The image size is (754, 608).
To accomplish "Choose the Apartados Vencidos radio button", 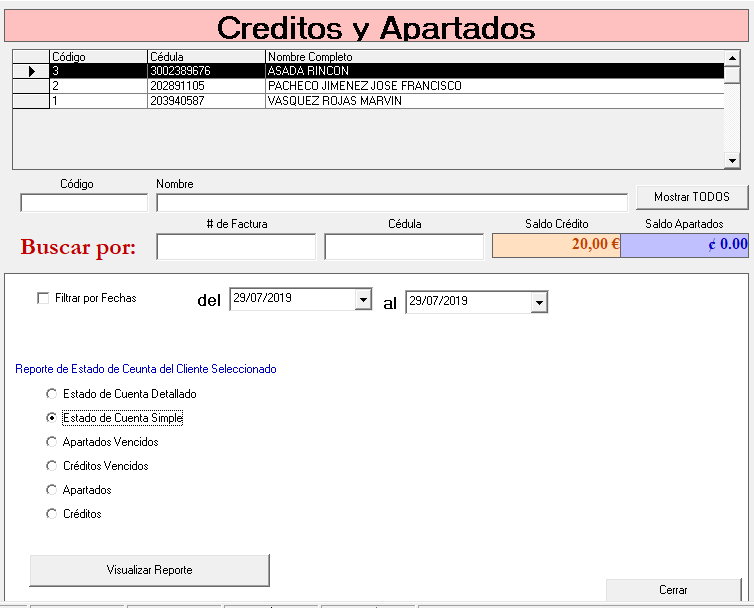I will pyautogui.click(x=52, y=442).
